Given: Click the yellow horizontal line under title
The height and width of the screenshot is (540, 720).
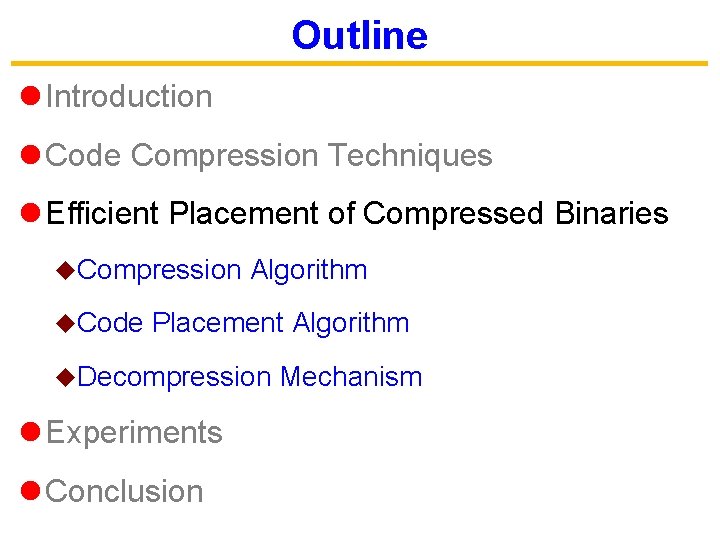Looking at the screenshot, I should coord(359,64).
